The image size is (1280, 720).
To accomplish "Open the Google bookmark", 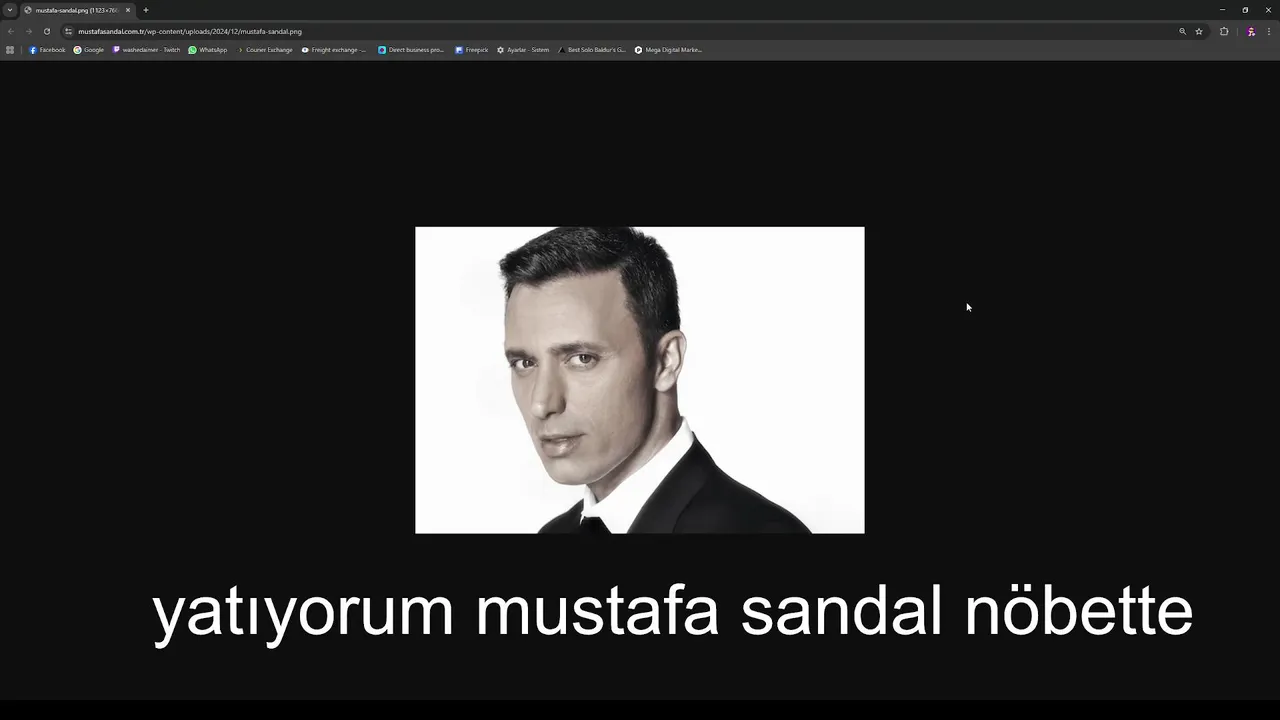I will point(89,50).
